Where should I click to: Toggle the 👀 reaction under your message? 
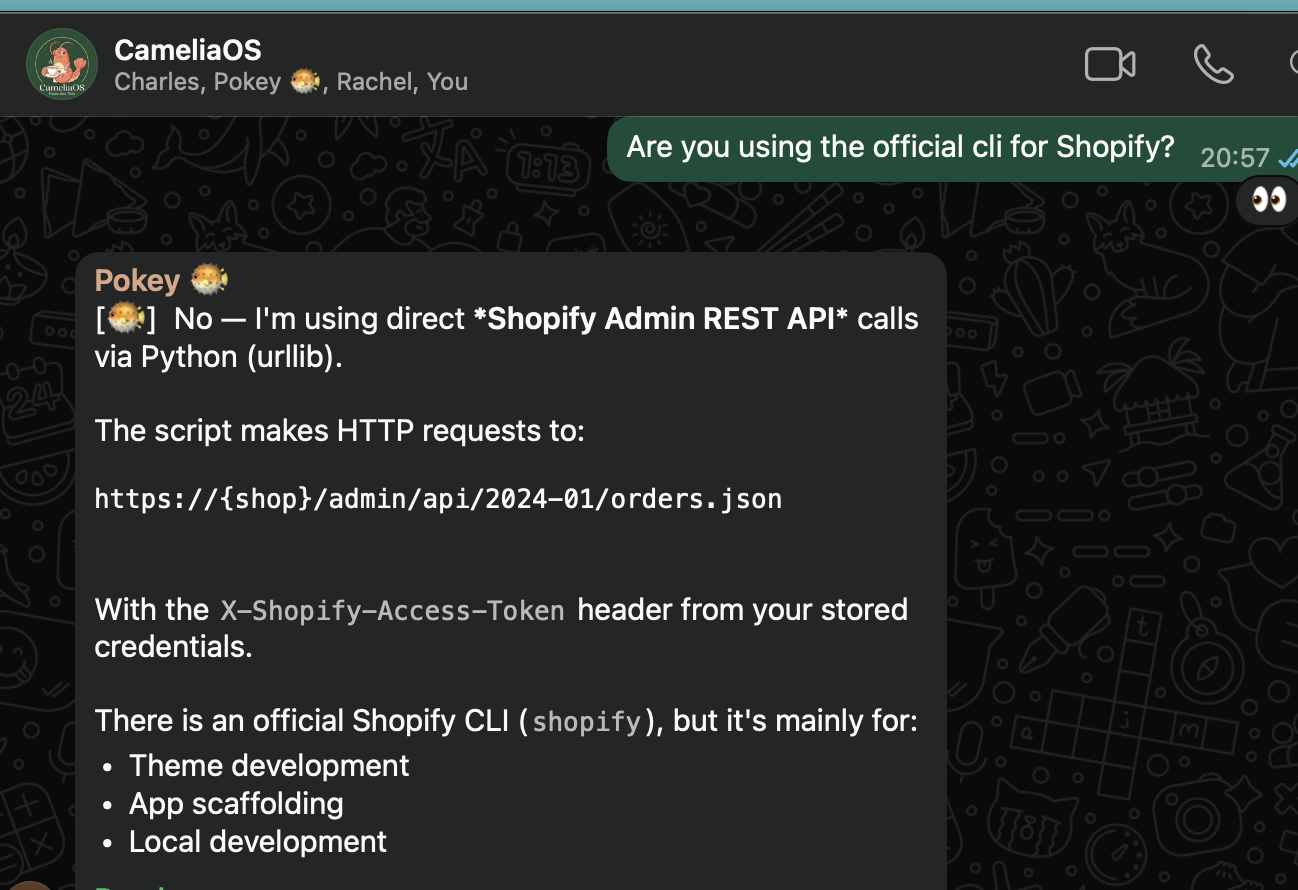(1266, 199)
